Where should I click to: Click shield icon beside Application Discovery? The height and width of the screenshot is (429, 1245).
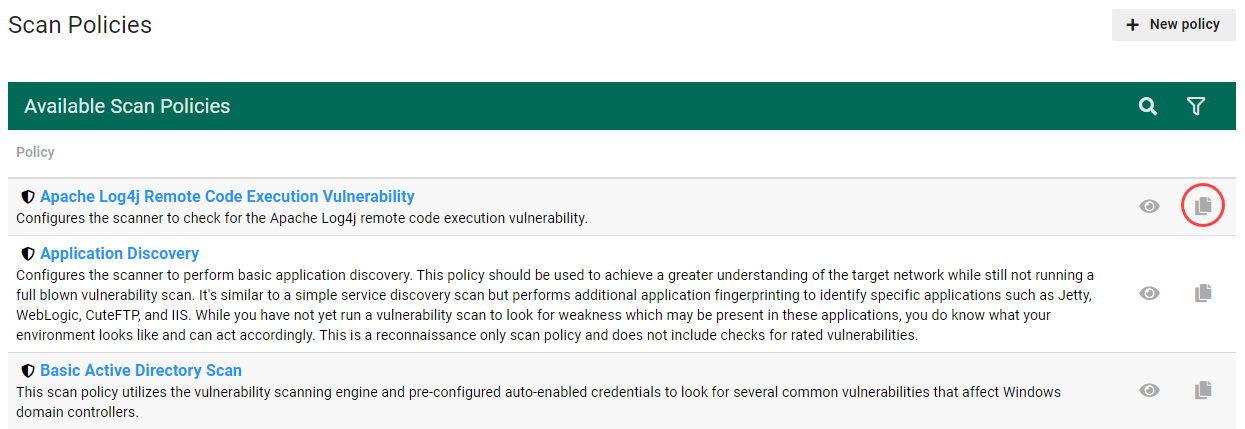(28, 254)
